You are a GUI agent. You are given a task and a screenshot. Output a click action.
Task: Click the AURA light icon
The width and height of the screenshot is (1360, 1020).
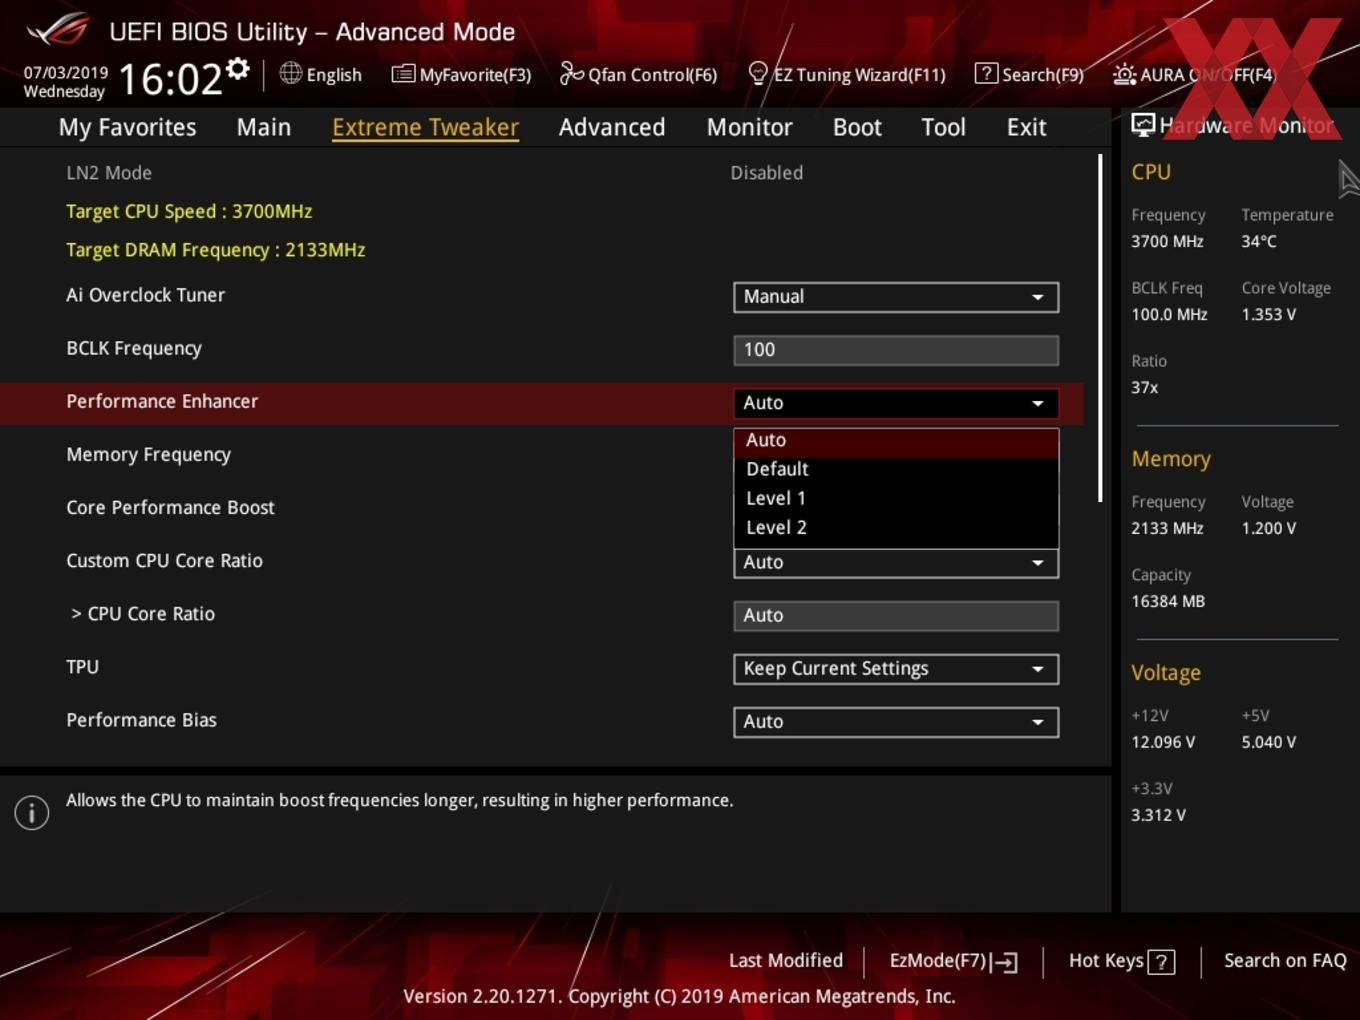tap(1124, 74)
